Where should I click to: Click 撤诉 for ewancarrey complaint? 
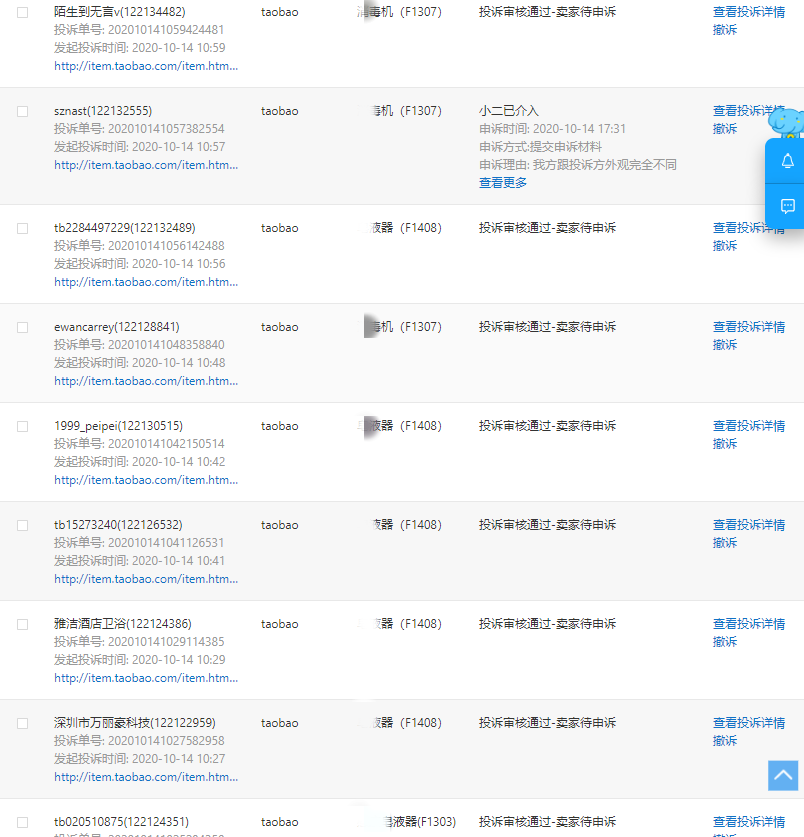click(724, 345)
